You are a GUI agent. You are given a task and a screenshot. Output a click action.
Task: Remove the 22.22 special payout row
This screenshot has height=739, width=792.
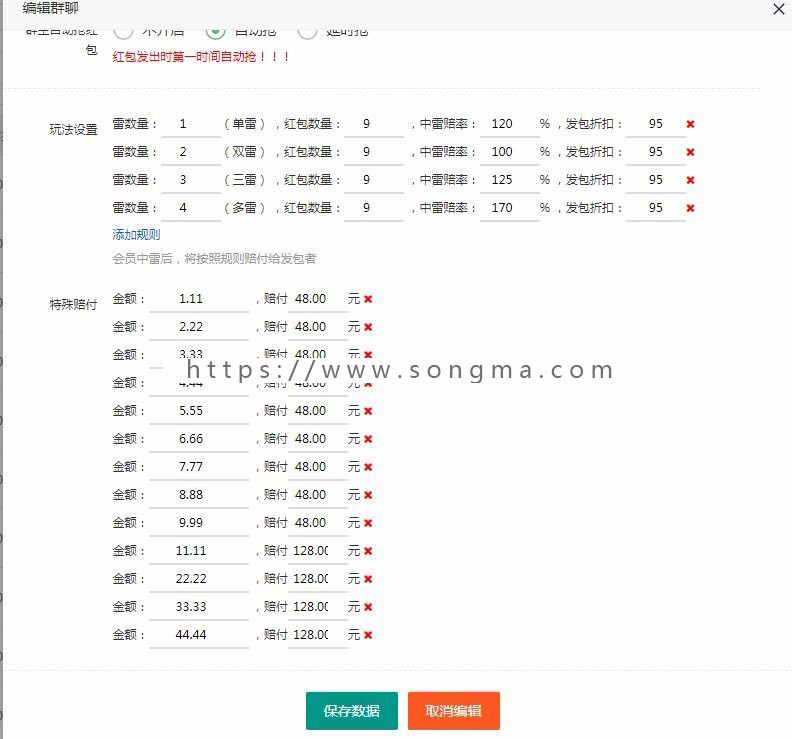click(x=368, y=579)
